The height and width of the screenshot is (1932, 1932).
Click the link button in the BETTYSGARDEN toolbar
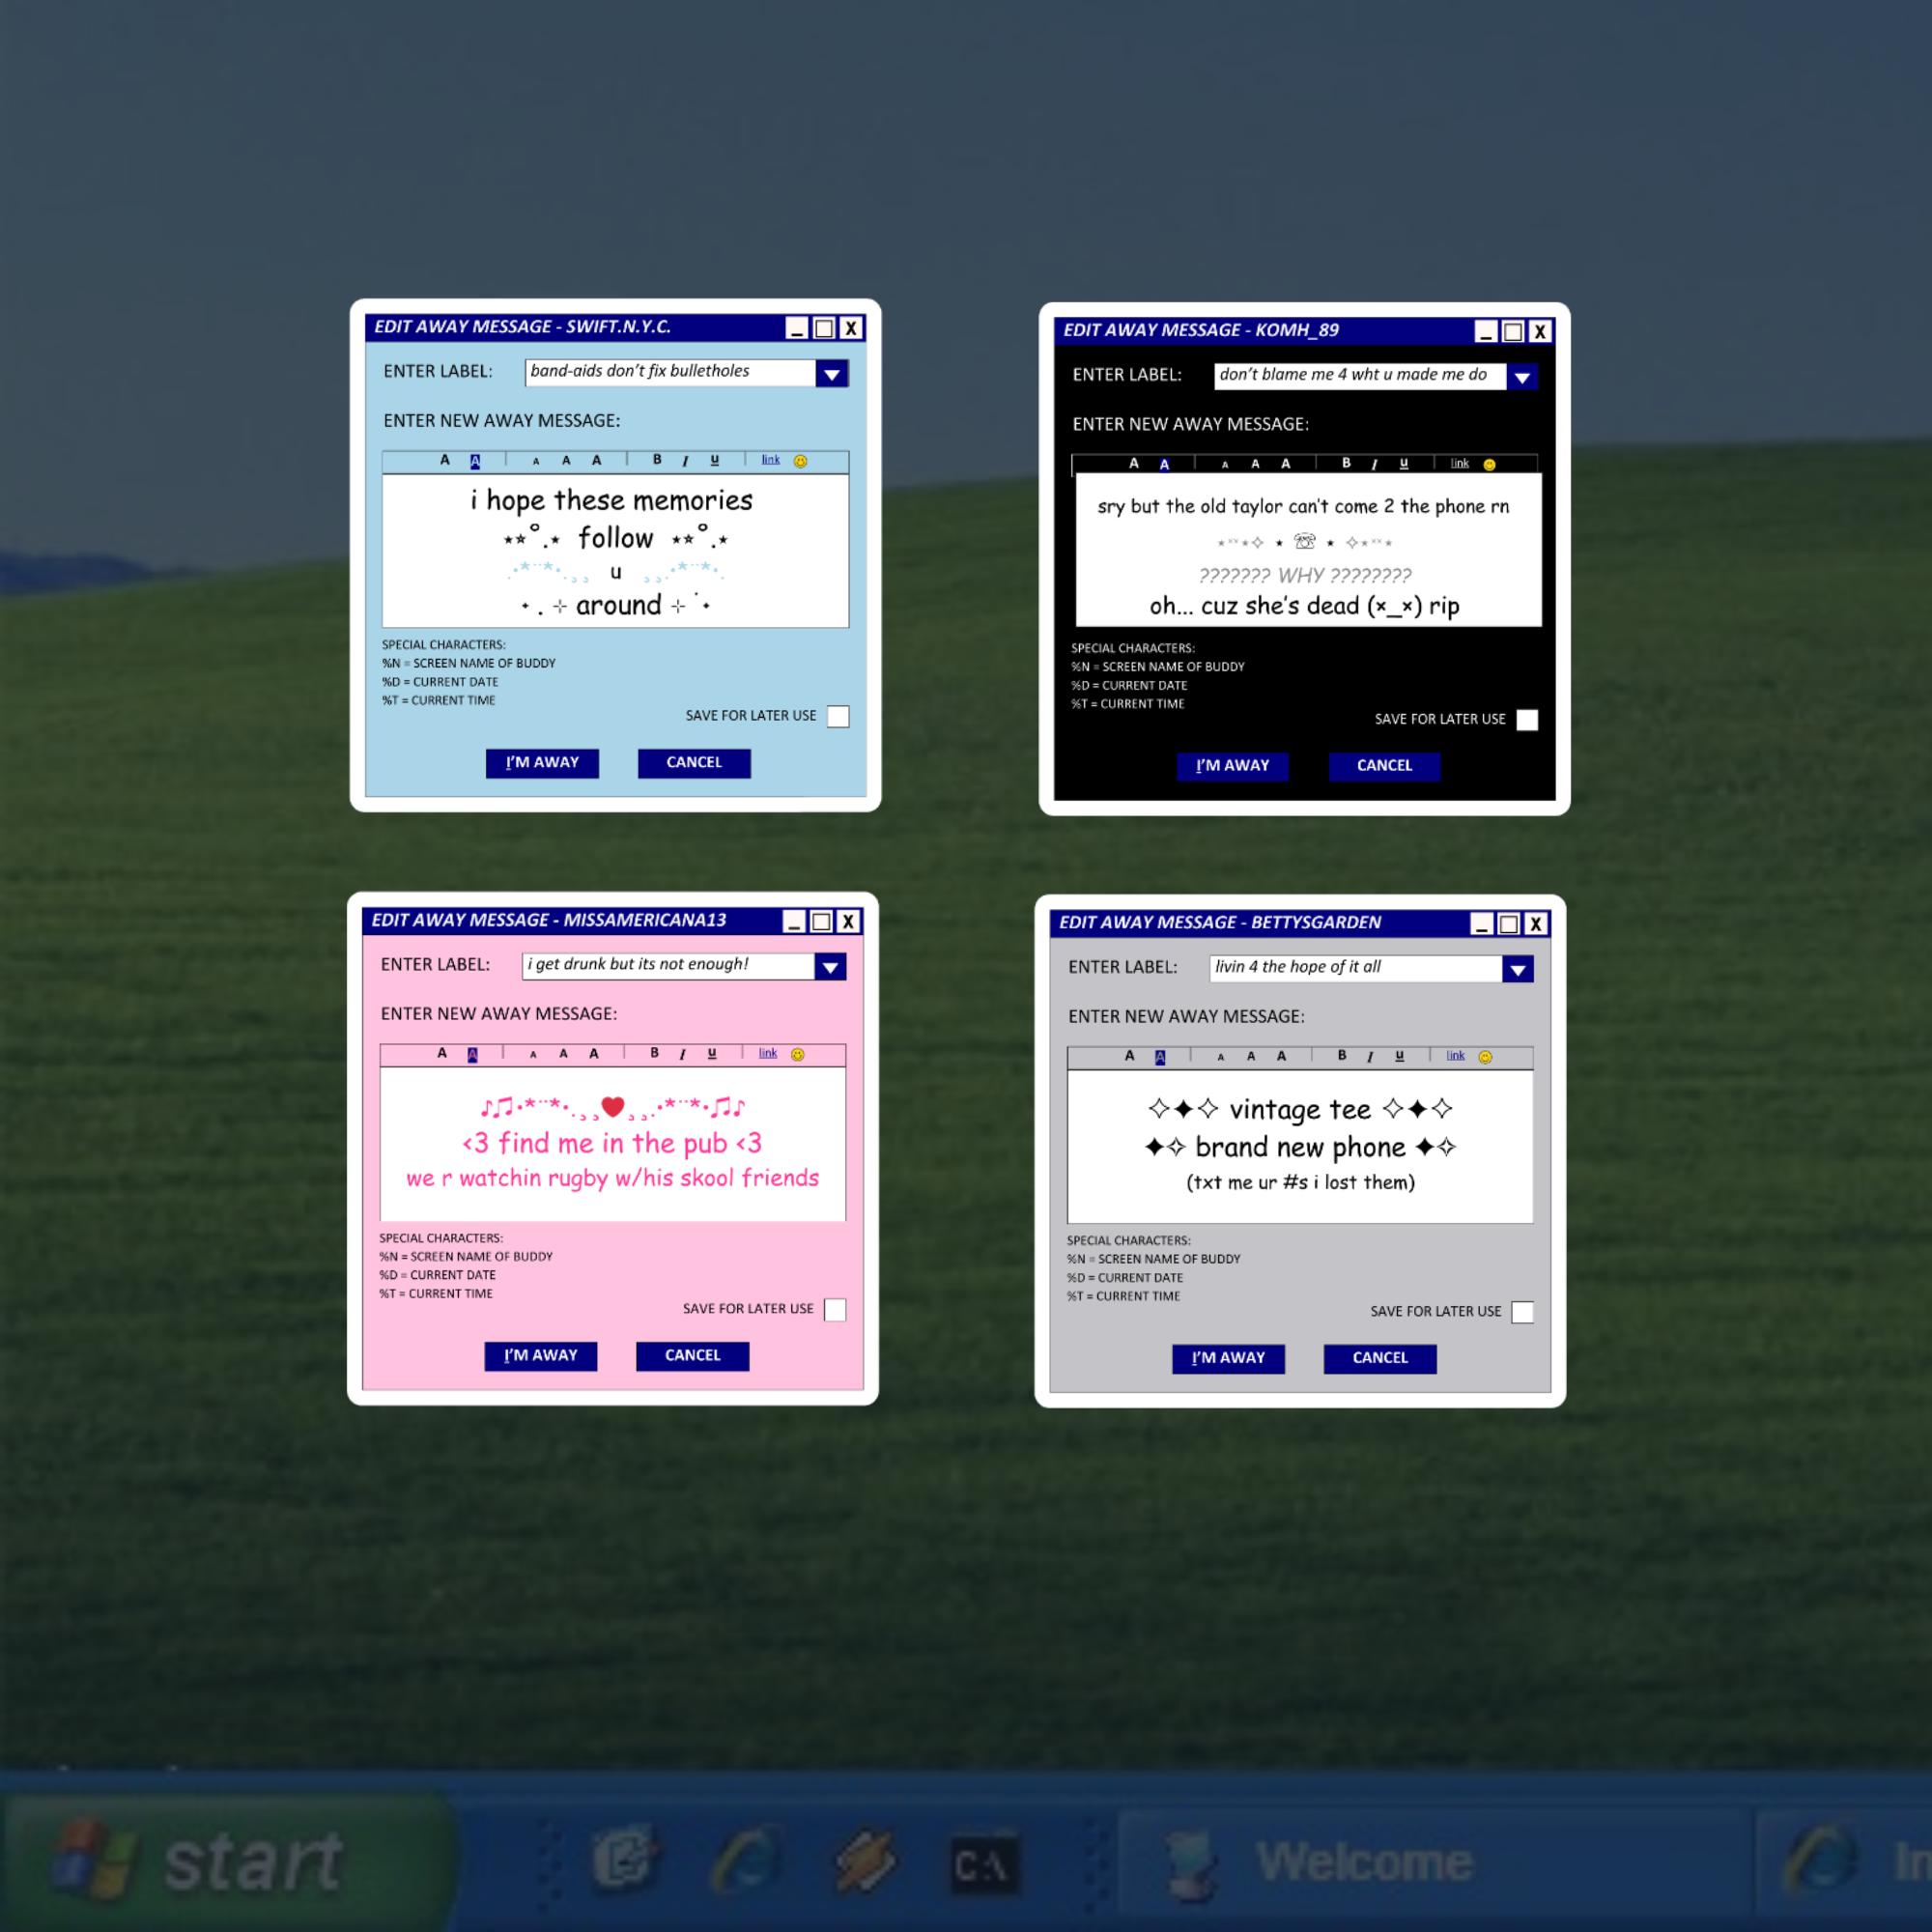coord(1455,1055)
